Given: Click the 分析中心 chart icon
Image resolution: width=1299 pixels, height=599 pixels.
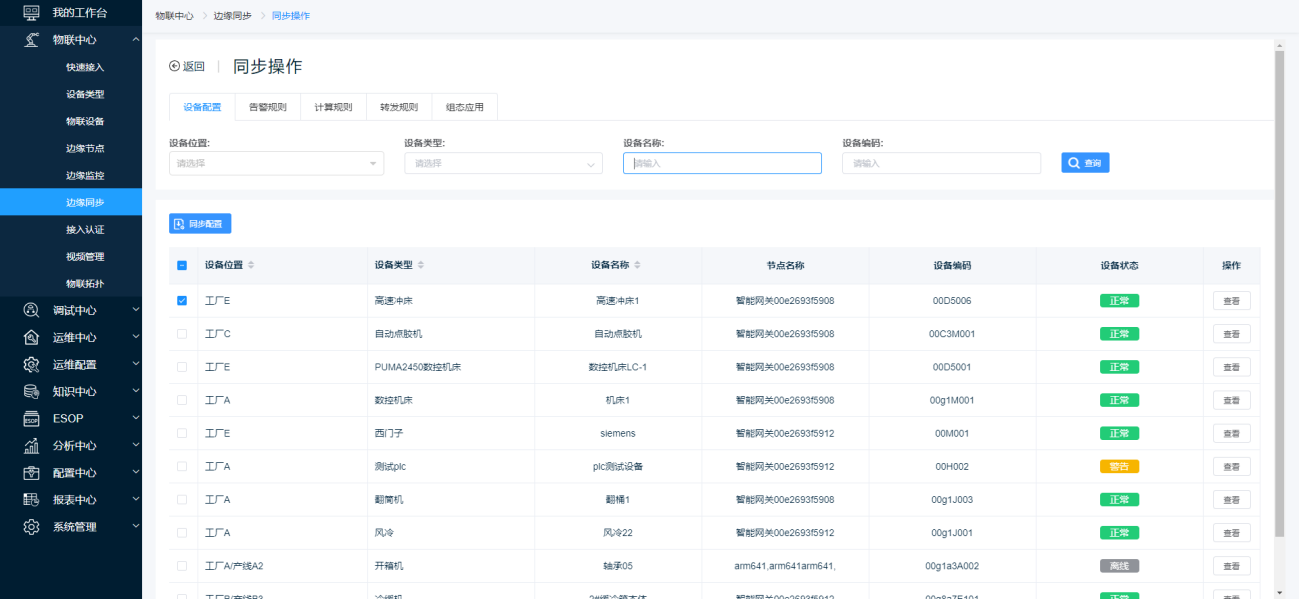Looking at the screenshot, I should [x=31, y=445].
